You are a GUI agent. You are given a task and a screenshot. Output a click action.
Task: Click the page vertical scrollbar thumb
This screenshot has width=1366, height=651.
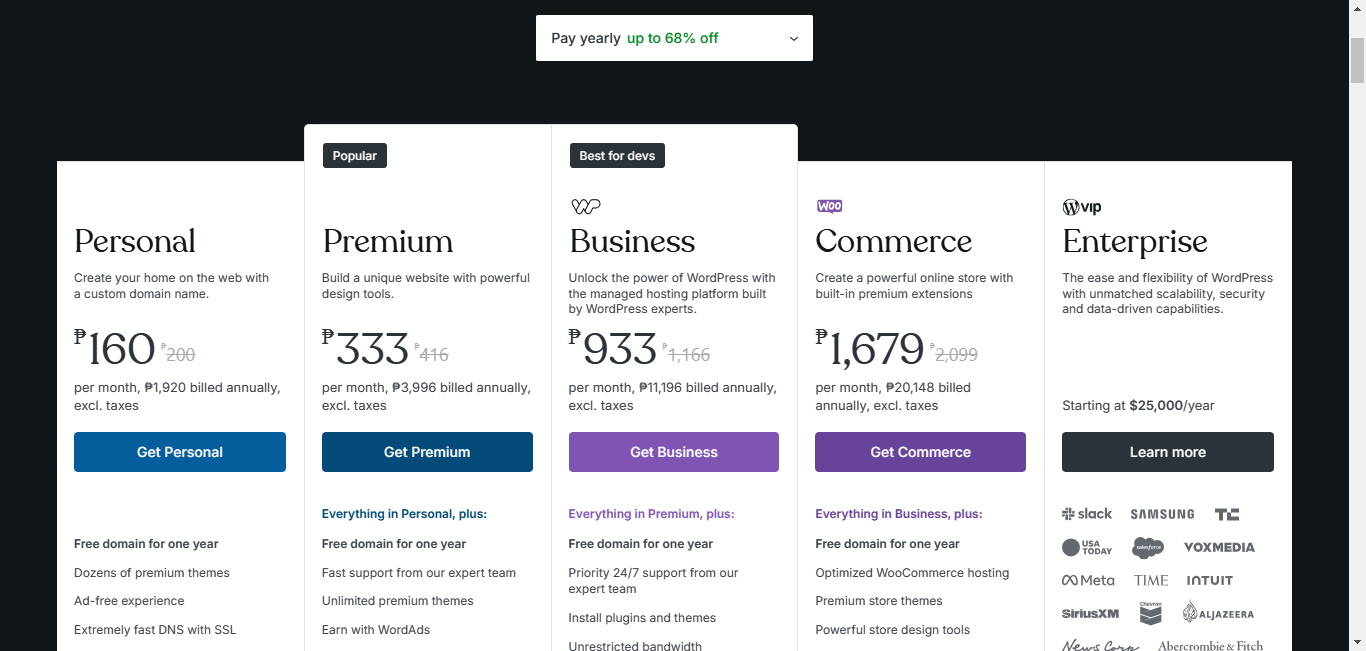[x=1357, y=60]
